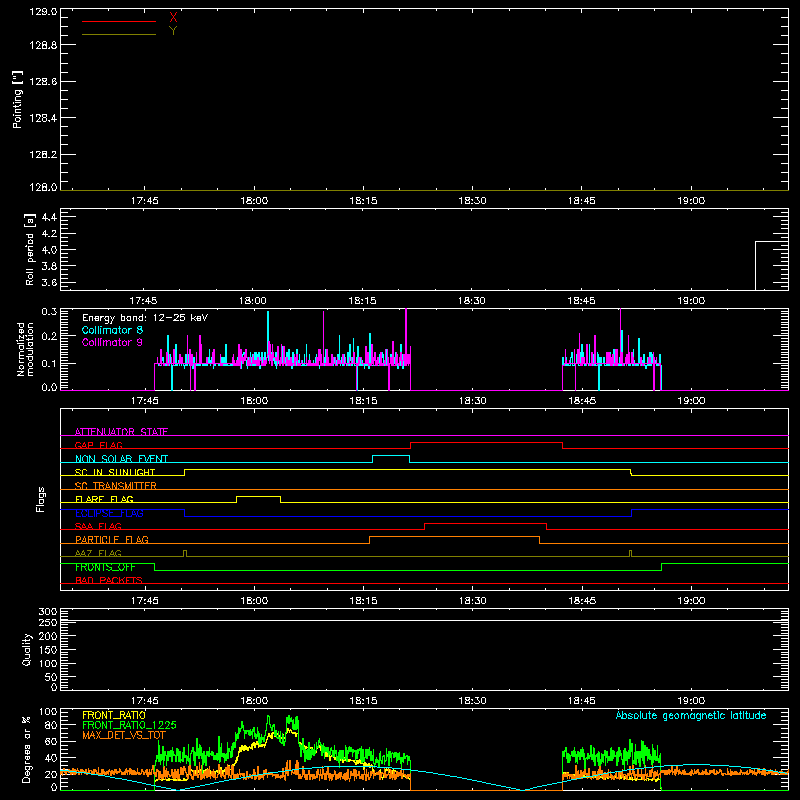Click 18:30 time label under Pointing plot
Image resolution: width=800 pixels, height=800 pixels.
tap(472, 201)
